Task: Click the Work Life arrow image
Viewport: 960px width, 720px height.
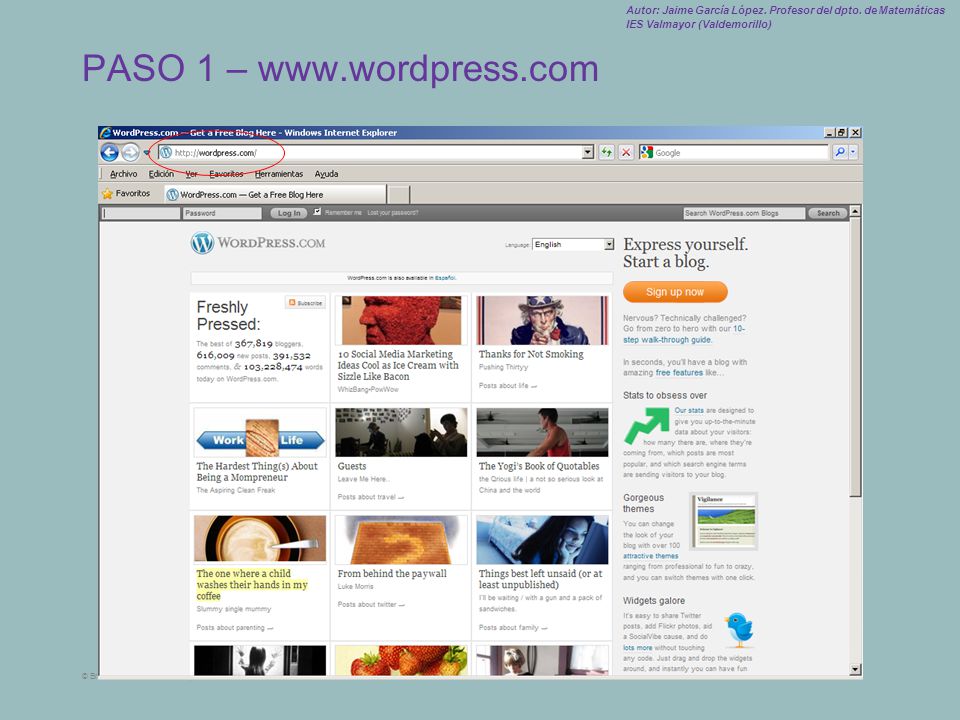Action: [260, 433]
